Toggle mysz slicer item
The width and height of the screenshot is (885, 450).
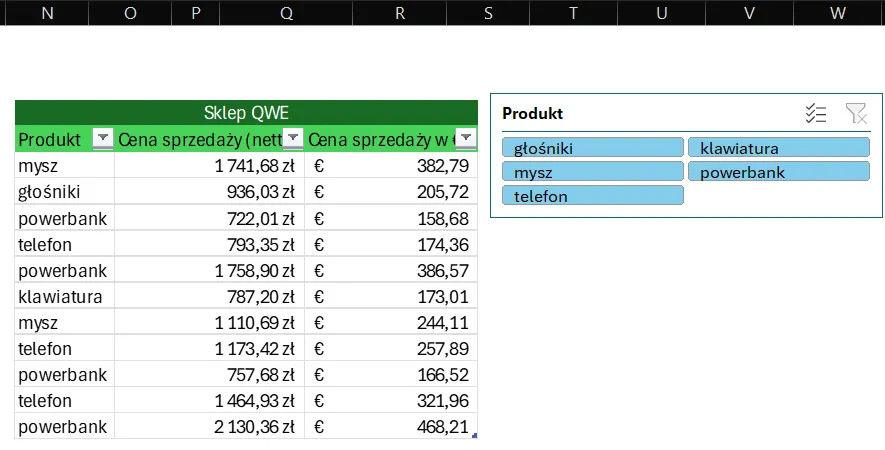pyautogui.click(x=593, y=172)
